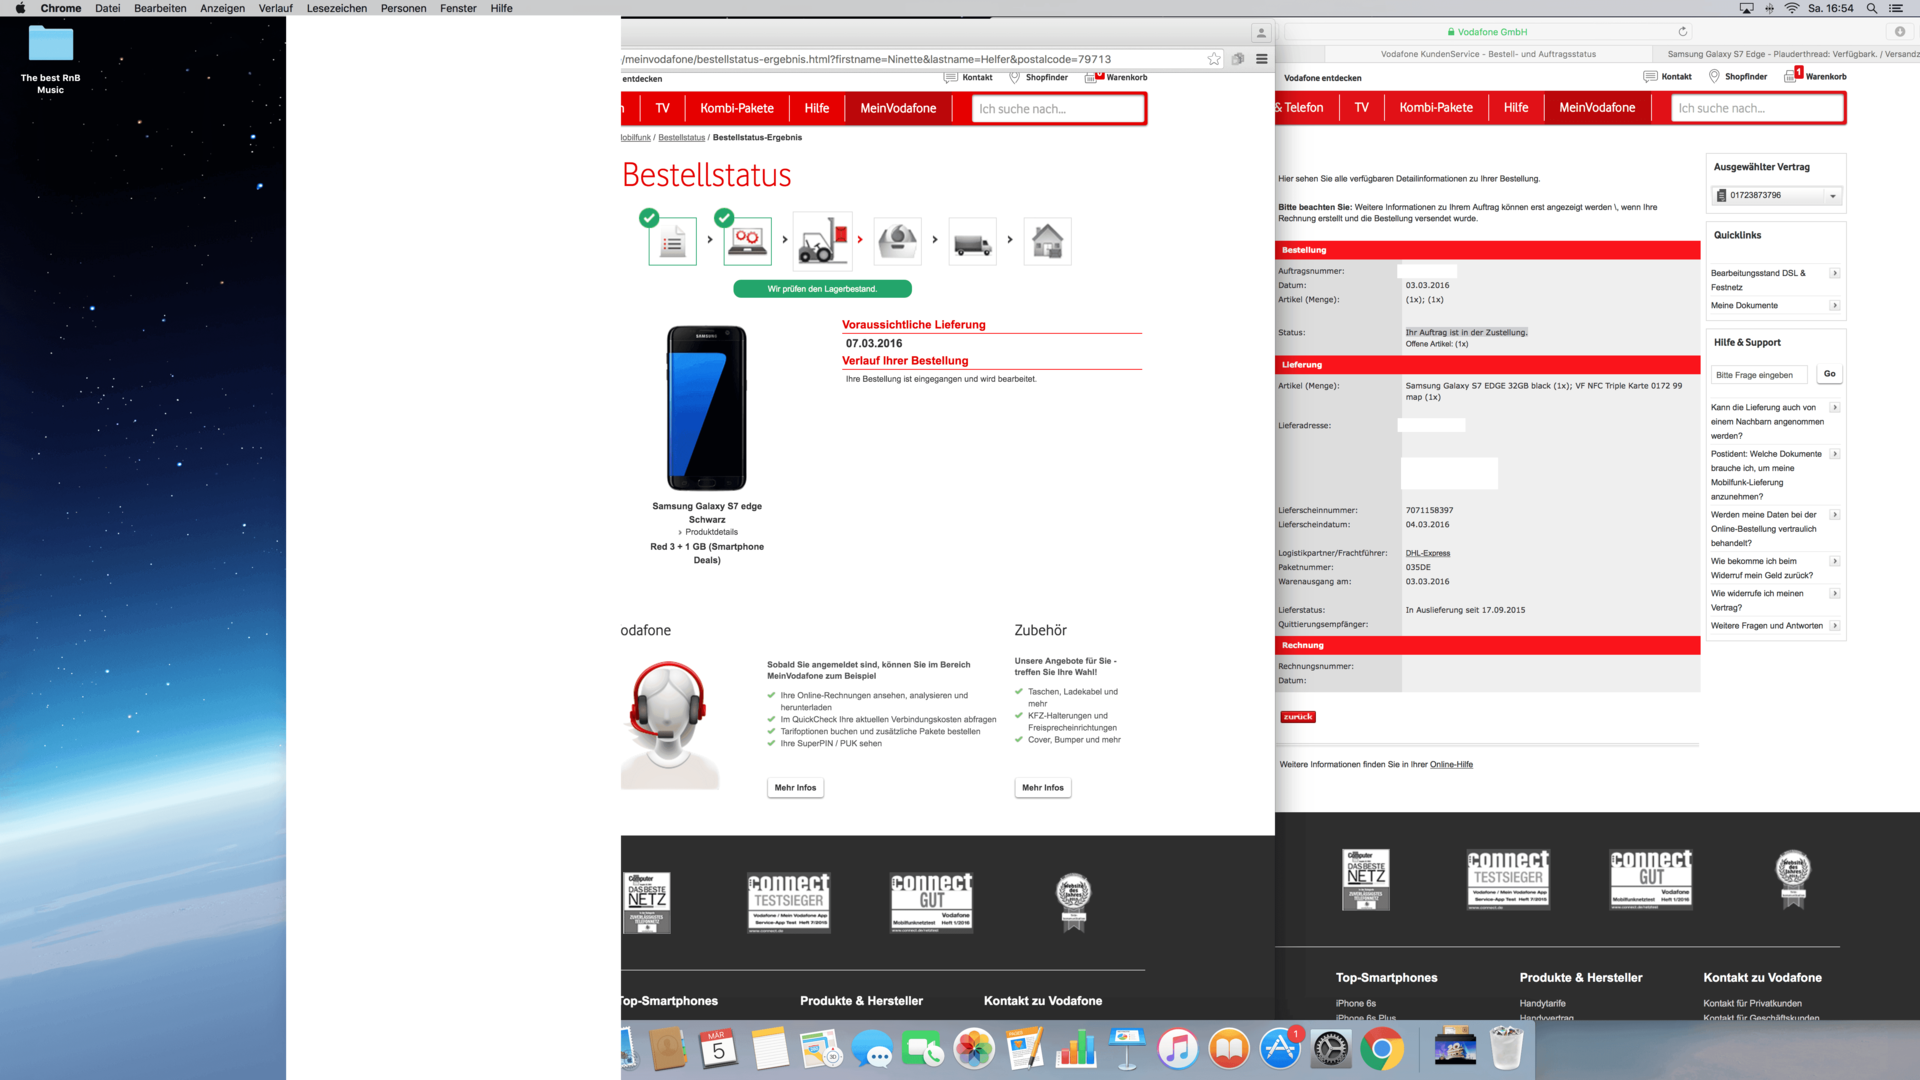Open the Ausgewählter Vertrag number dropdown
This screenshot has width=1920, height=1080.
[x=1777, y=196]
